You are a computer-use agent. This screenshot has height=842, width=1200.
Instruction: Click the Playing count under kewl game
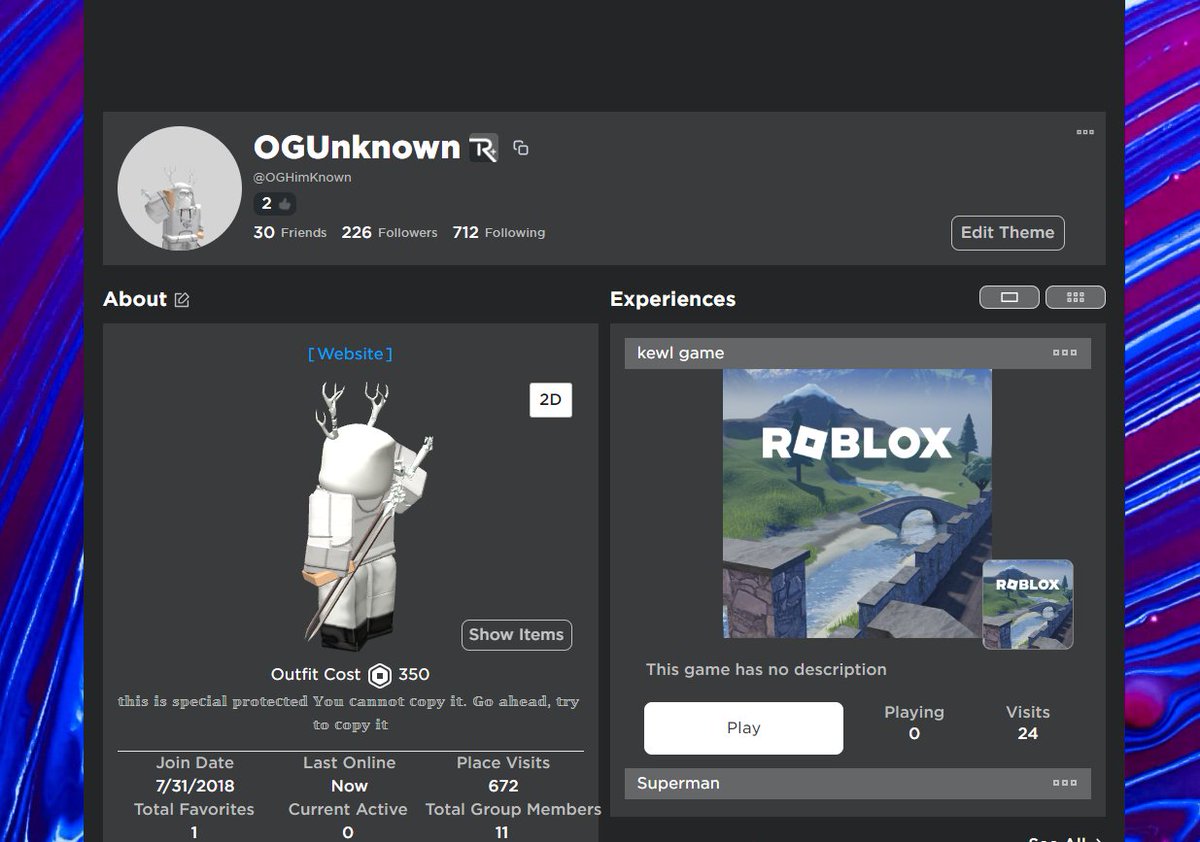click(914, 734)
